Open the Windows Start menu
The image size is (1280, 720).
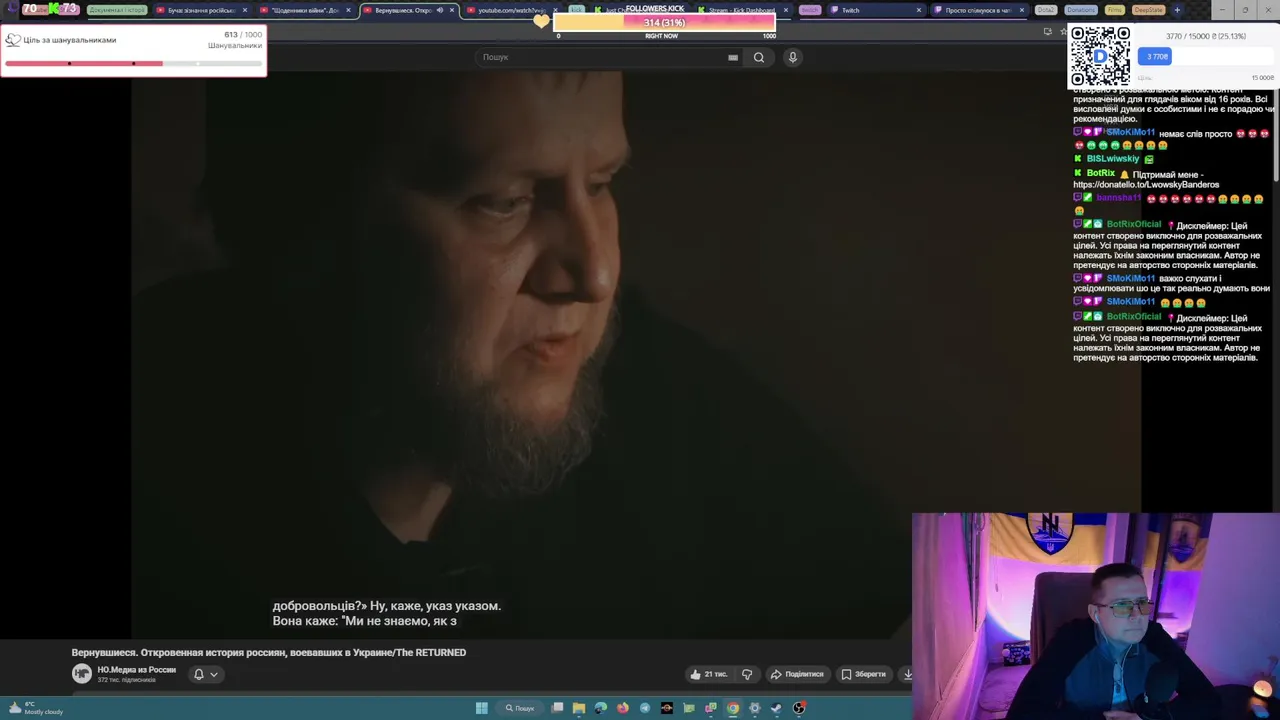click(x=481, y=708)
